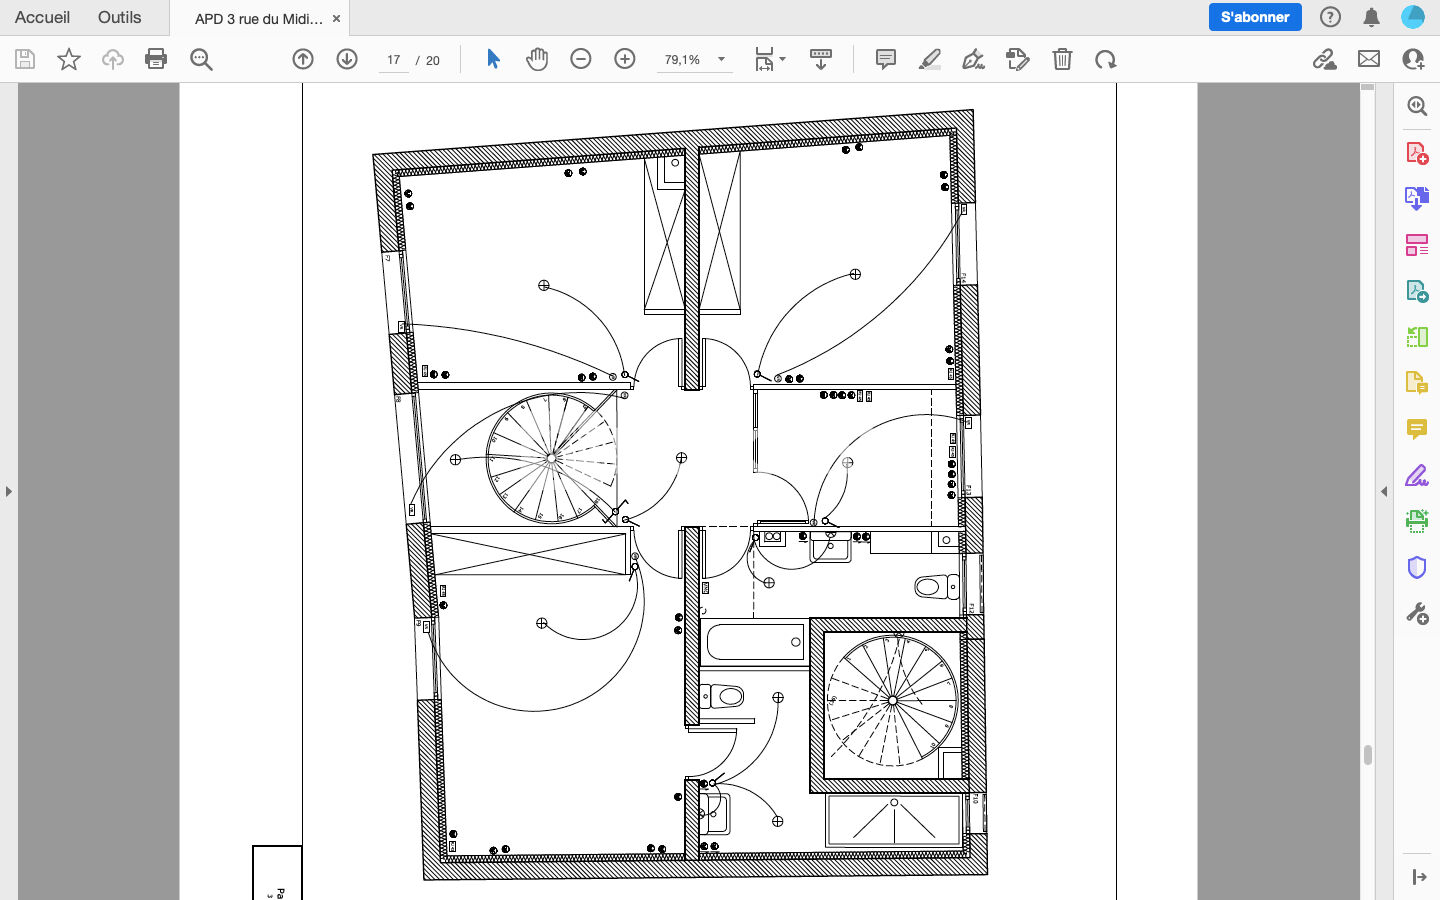Image resolution: width=1440 pixels, height=900 pixels.
Task: Click the page number input field
Action: (394, 60)
